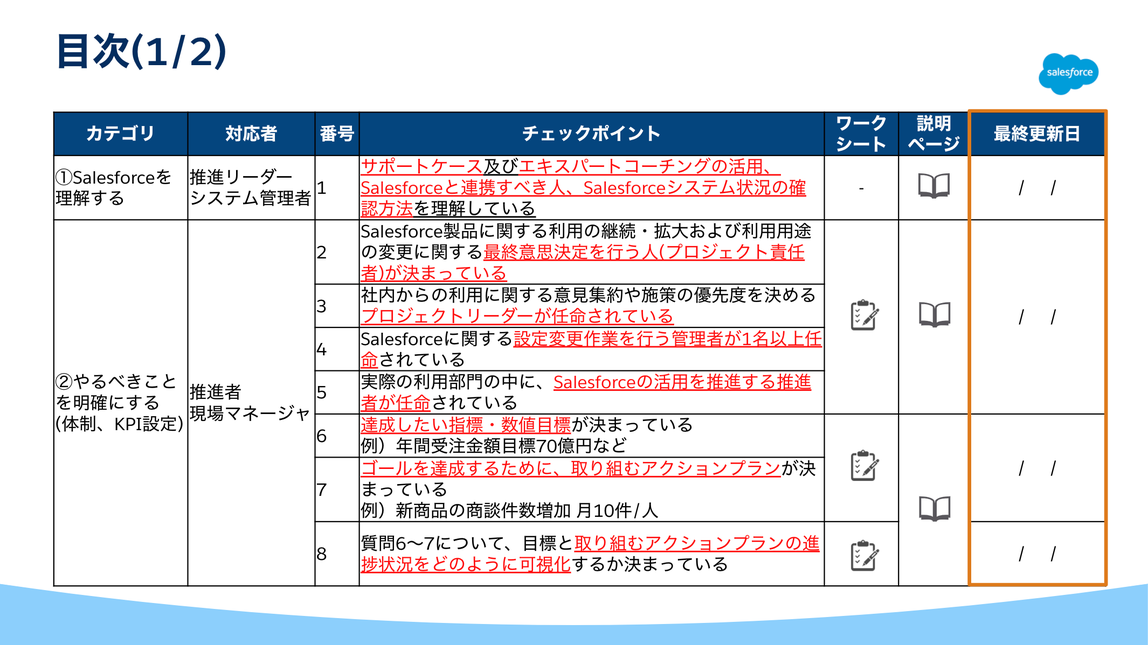Click the 最終更新日 date field for checkpoints 2-5
Image resolution: width=1148 pixels, height=645 pixels.
(x=1037, y=317)
